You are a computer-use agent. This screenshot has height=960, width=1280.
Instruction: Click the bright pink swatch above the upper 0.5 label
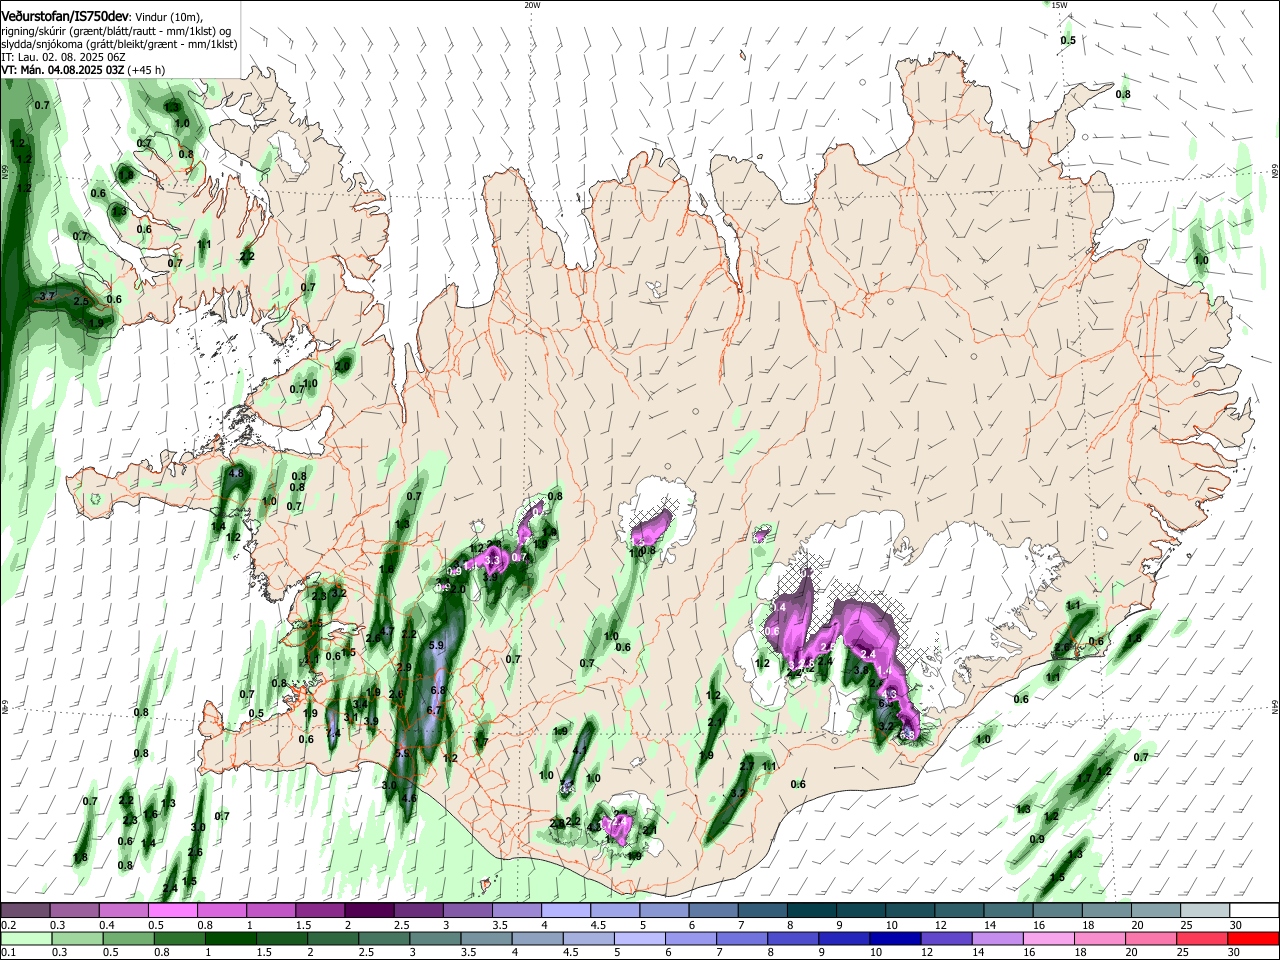[x=172, y=911]
